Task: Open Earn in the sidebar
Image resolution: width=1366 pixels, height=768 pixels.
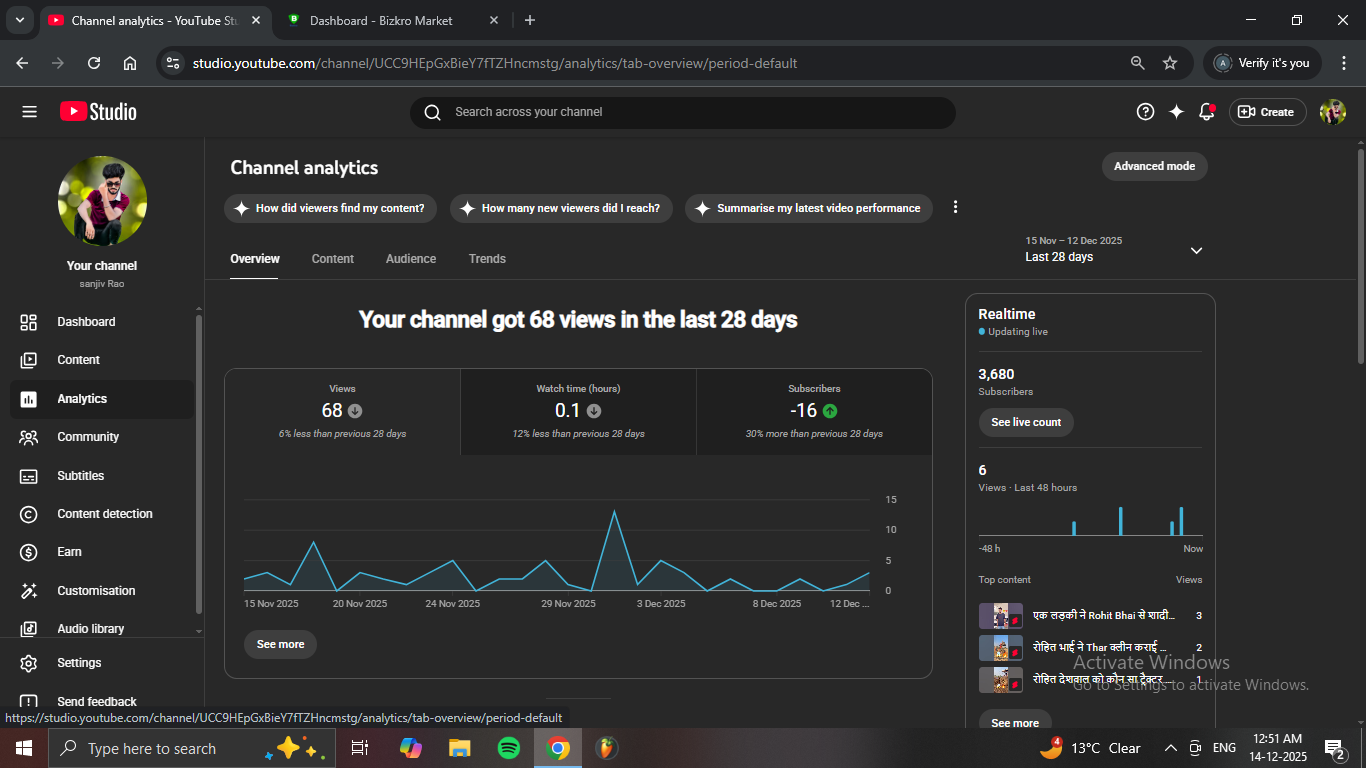Action: pyautogui.click(x=70, y=552)
